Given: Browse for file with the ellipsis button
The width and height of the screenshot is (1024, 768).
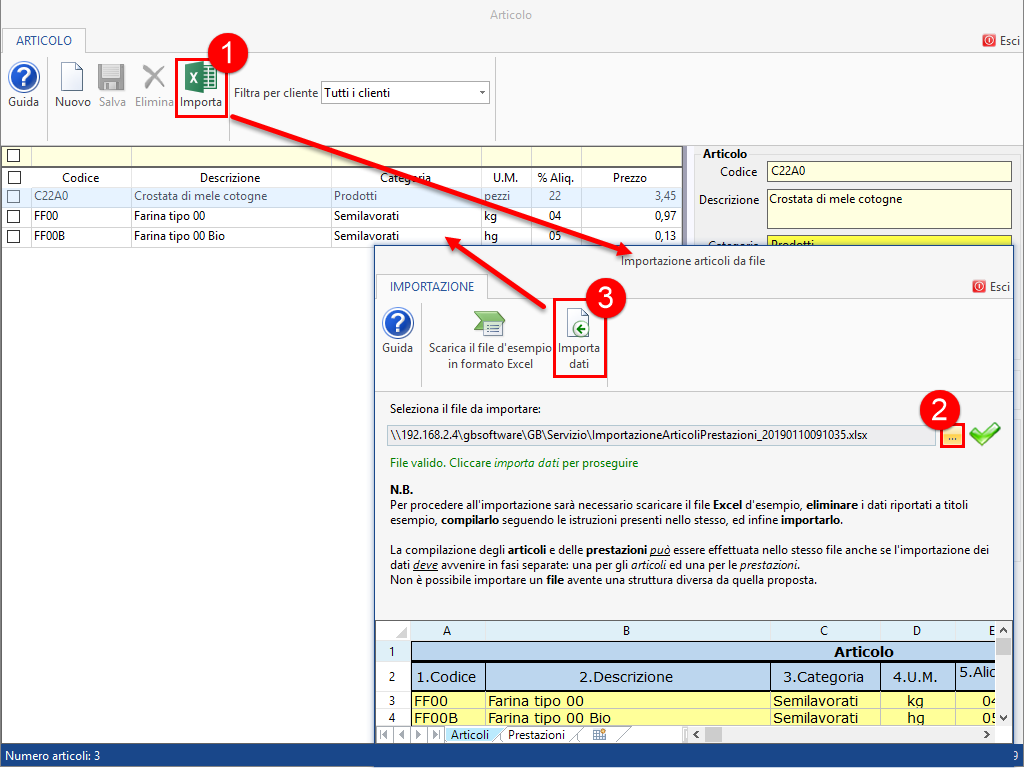Looking at the screenshot, I should (x=952, y=436).
